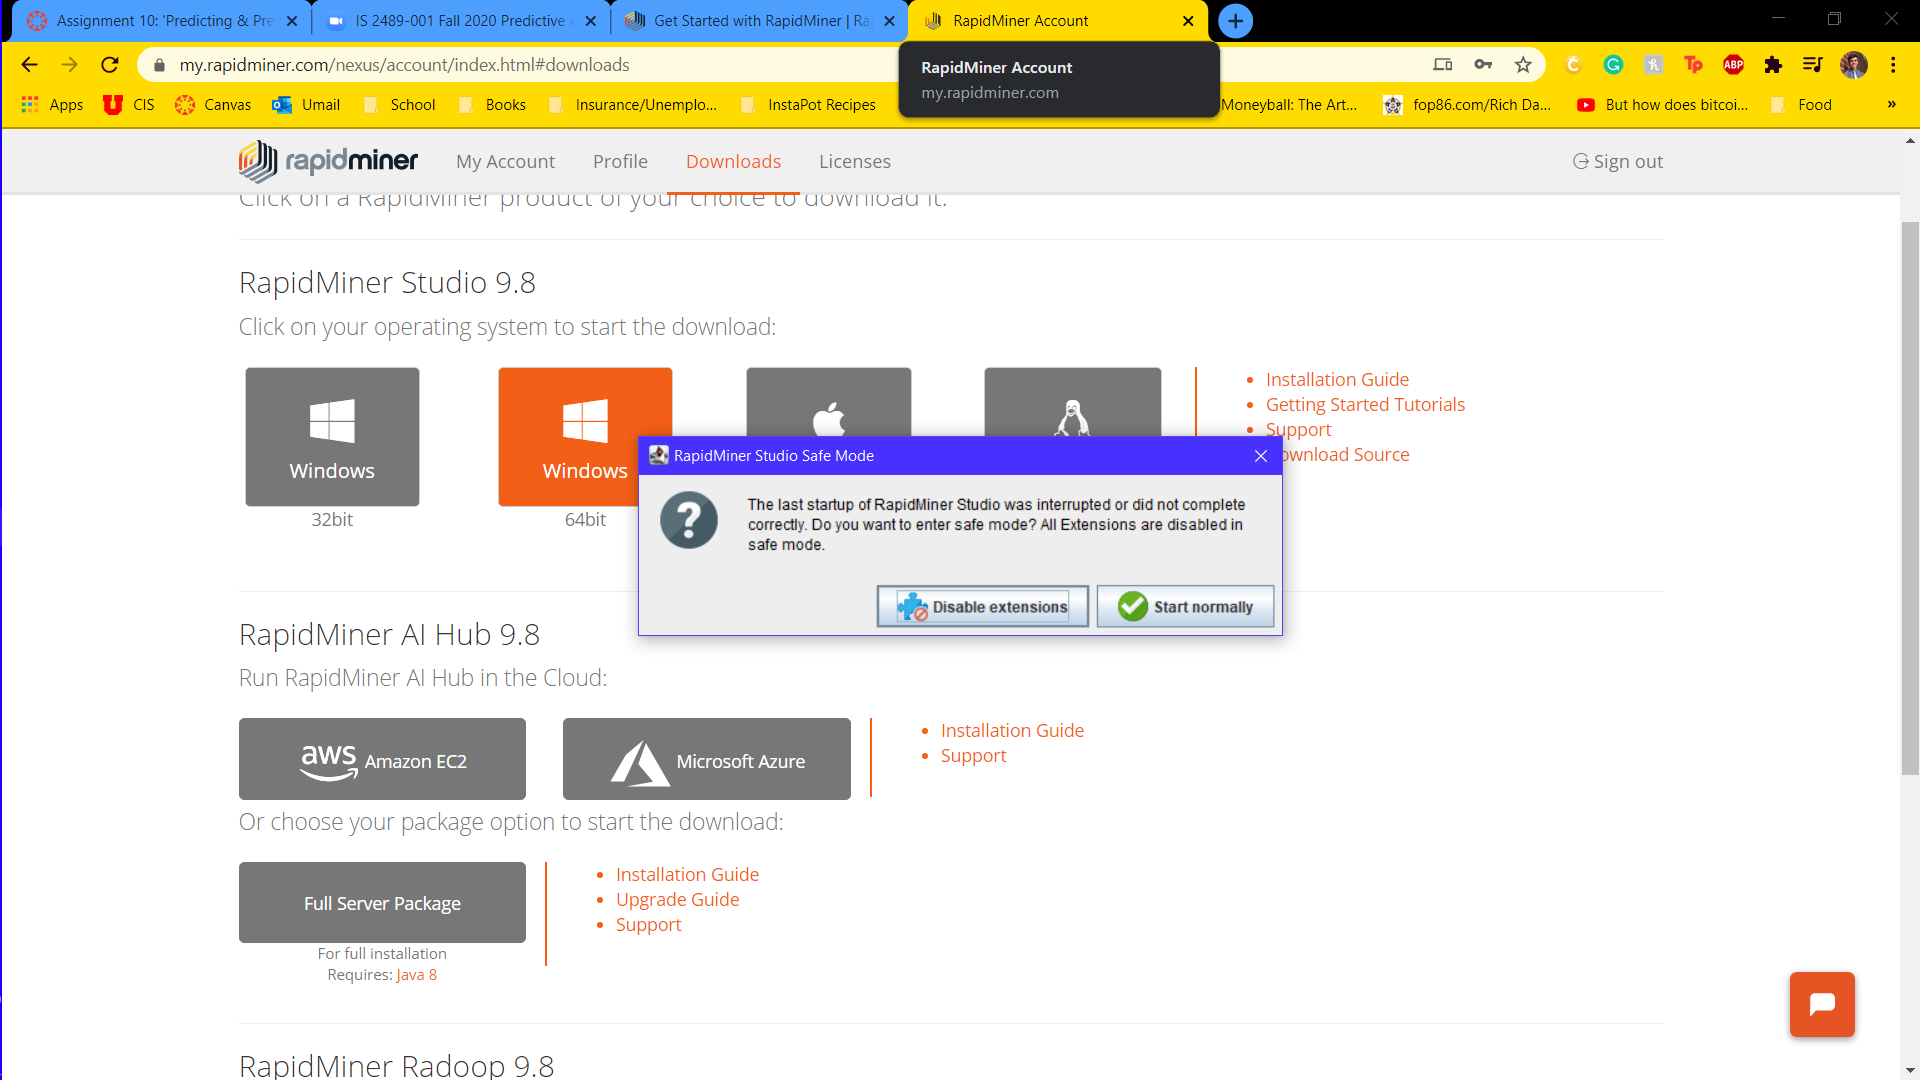This screenshot has height=1080, width=1920.
Task: Open a new browser tab
Action: [x=1236, y=21]
